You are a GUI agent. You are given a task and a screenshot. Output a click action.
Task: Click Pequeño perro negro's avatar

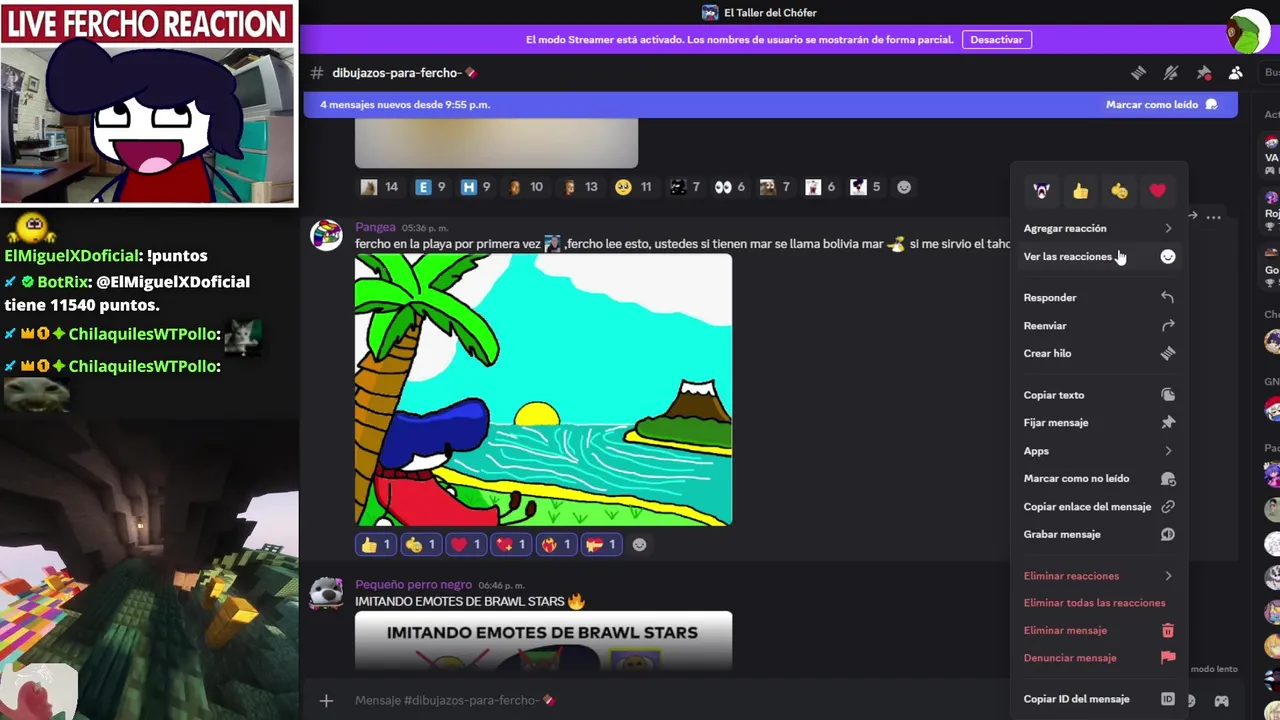coord(326,592)
